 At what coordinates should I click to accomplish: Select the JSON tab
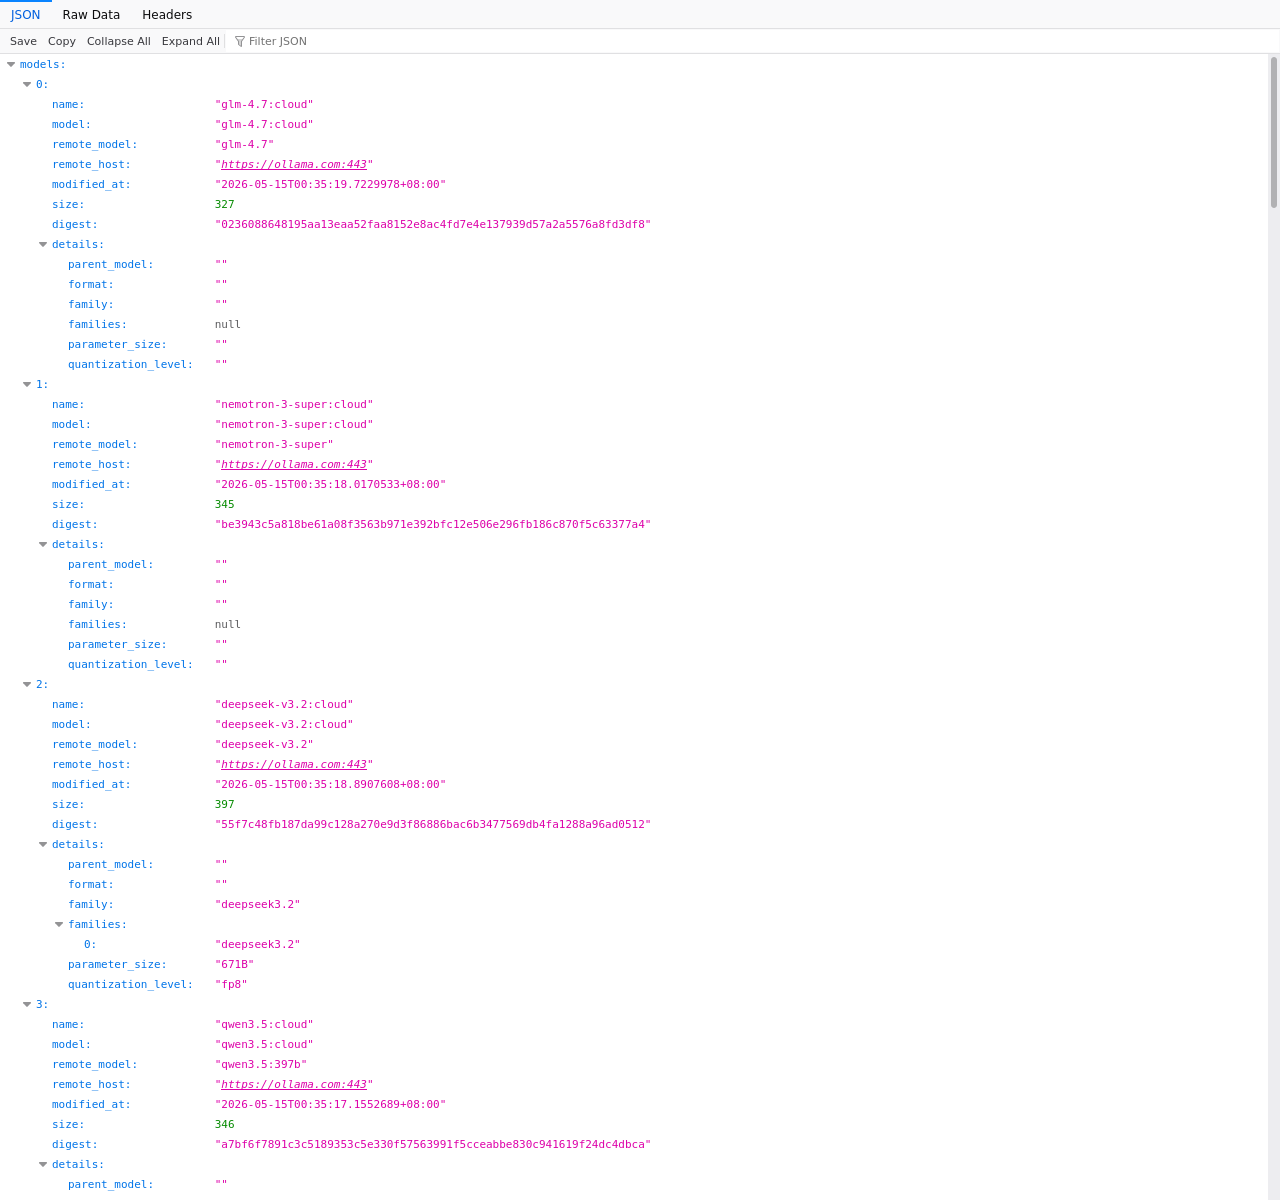(x=26, y=15)
